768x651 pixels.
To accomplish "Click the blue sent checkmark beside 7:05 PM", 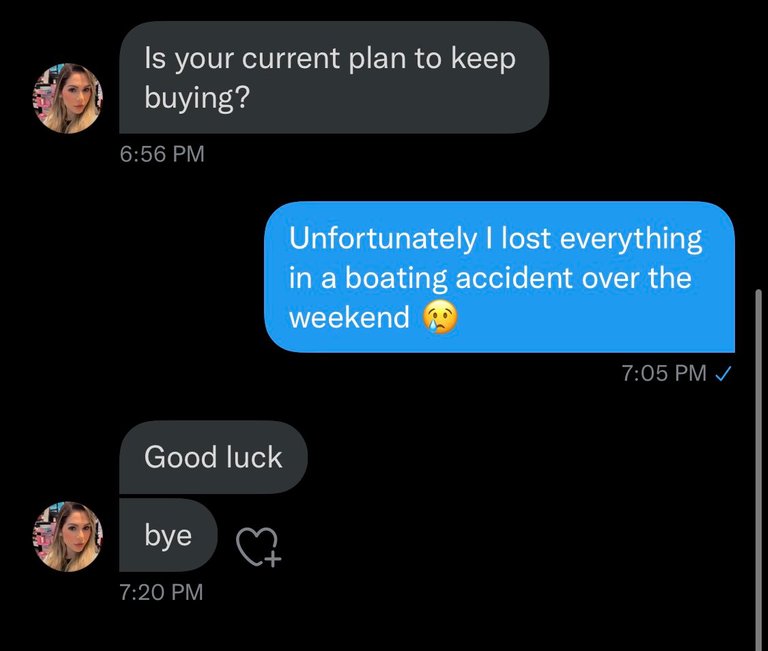I will [x=723, y=374].
